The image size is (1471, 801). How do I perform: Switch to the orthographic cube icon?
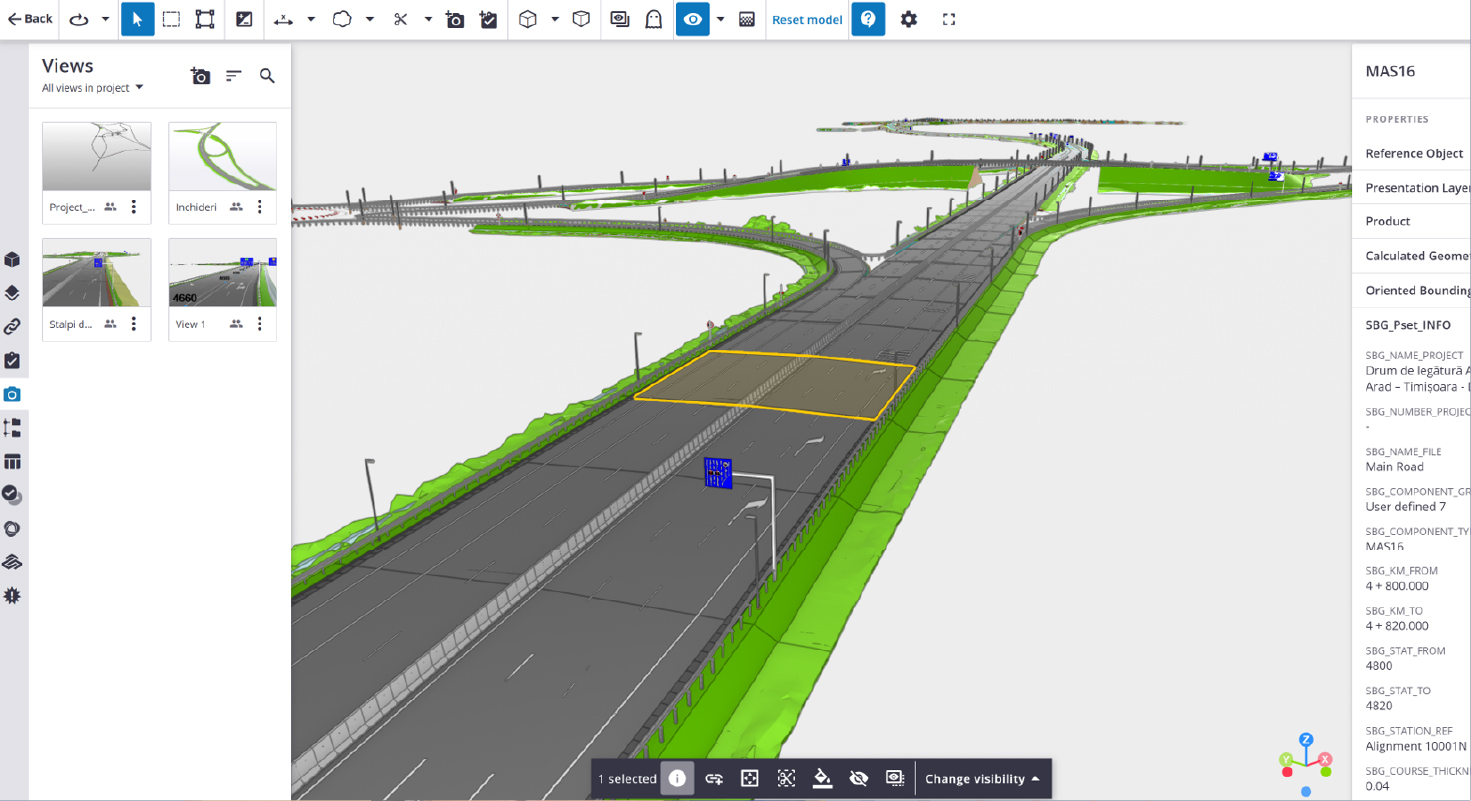pos(581,19)
